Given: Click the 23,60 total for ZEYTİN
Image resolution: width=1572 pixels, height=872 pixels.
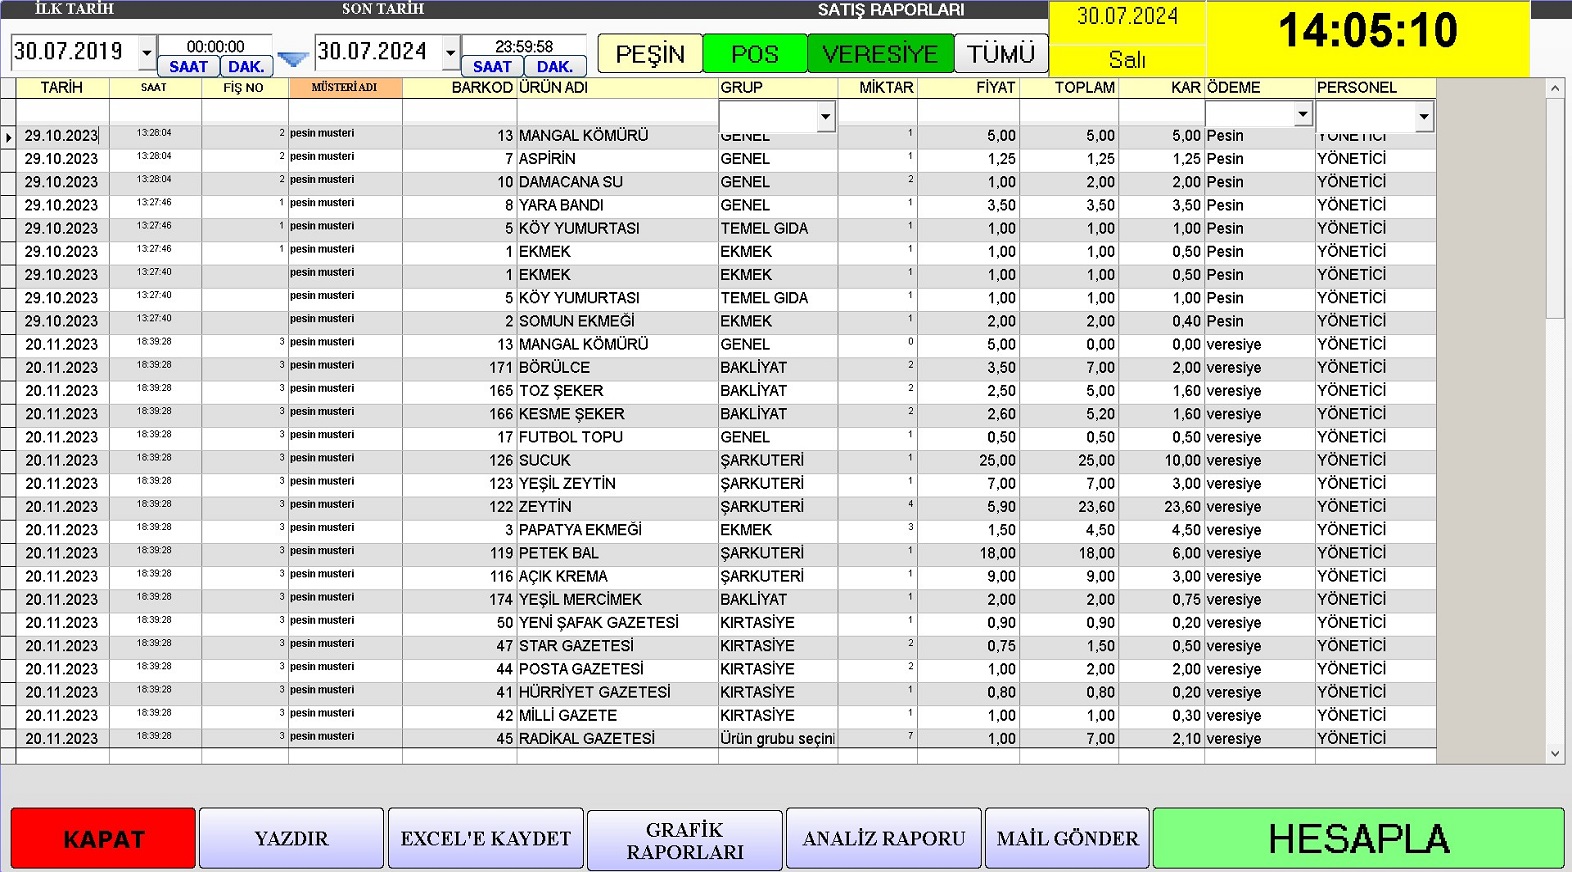Looking at the screenshot, I should (1068, 507).
